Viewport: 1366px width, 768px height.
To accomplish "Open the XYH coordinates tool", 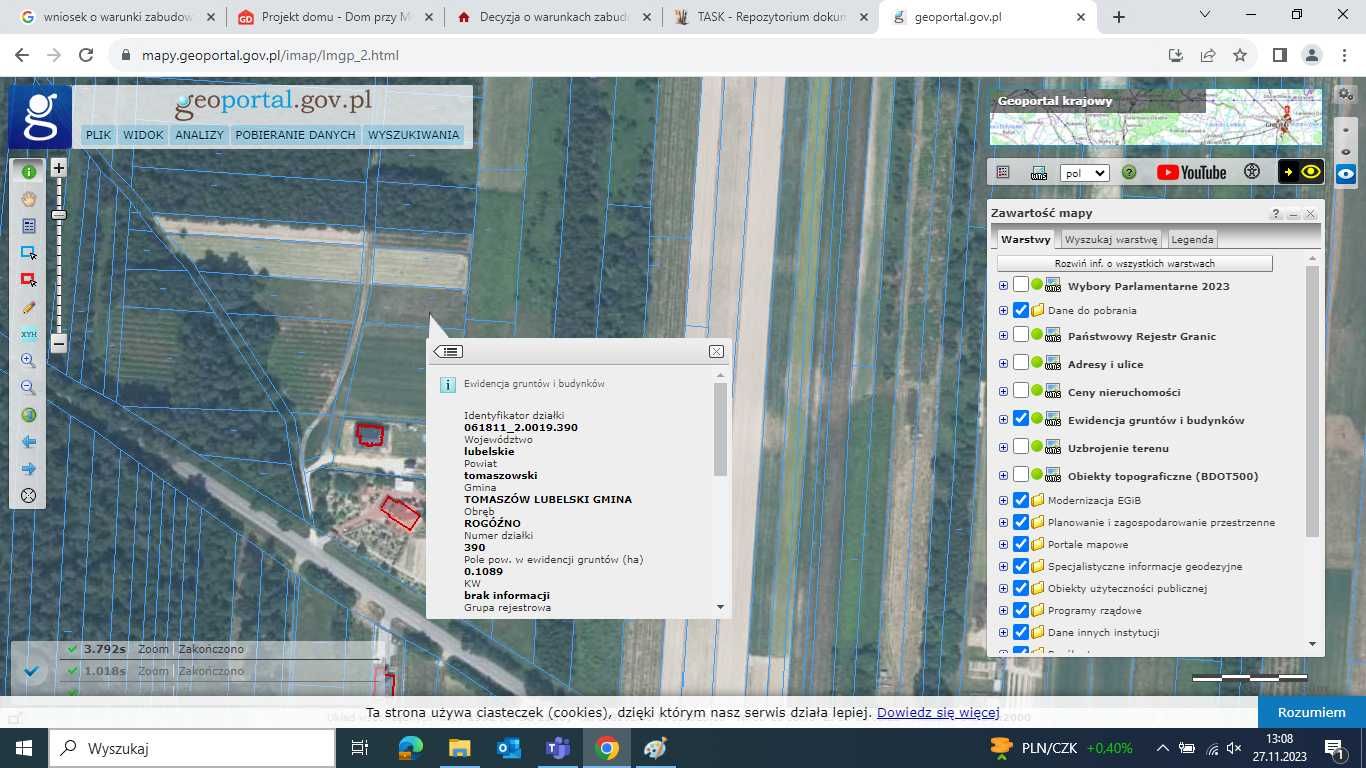I will click(x=28, y=334).
